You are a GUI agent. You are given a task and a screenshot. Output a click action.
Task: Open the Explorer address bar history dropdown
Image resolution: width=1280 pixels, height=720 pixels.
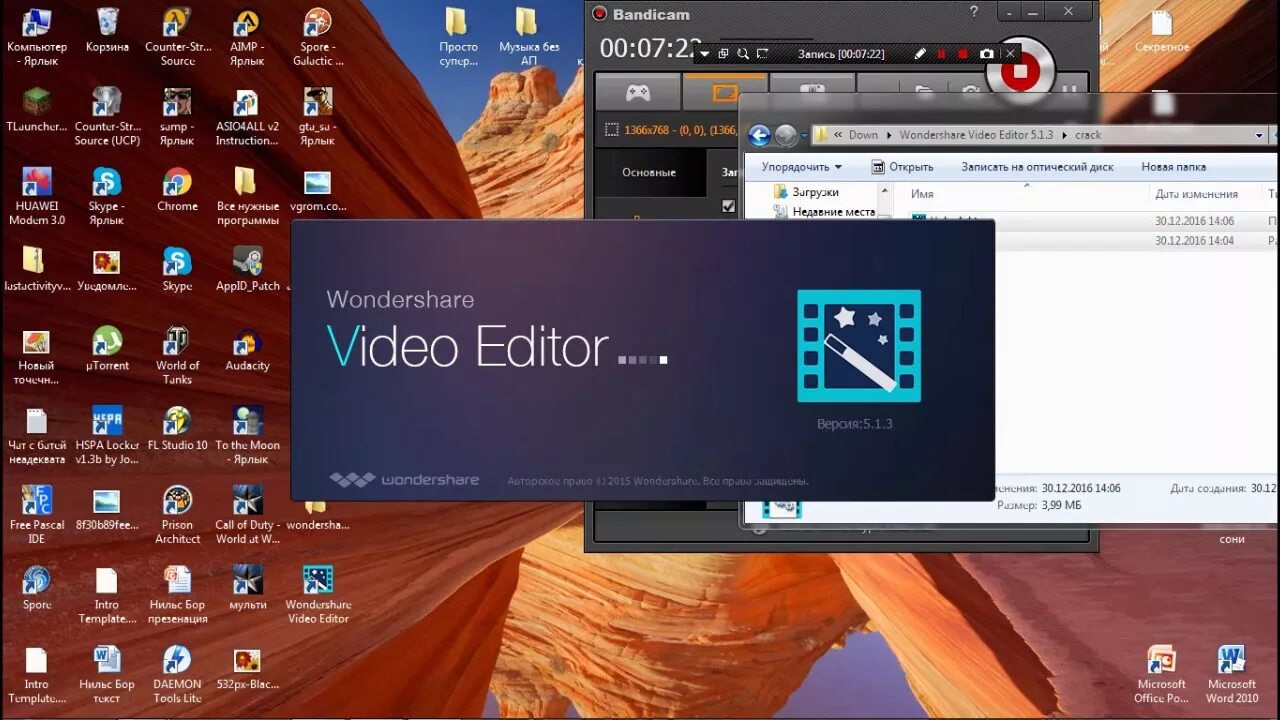tap(1260, 135)
